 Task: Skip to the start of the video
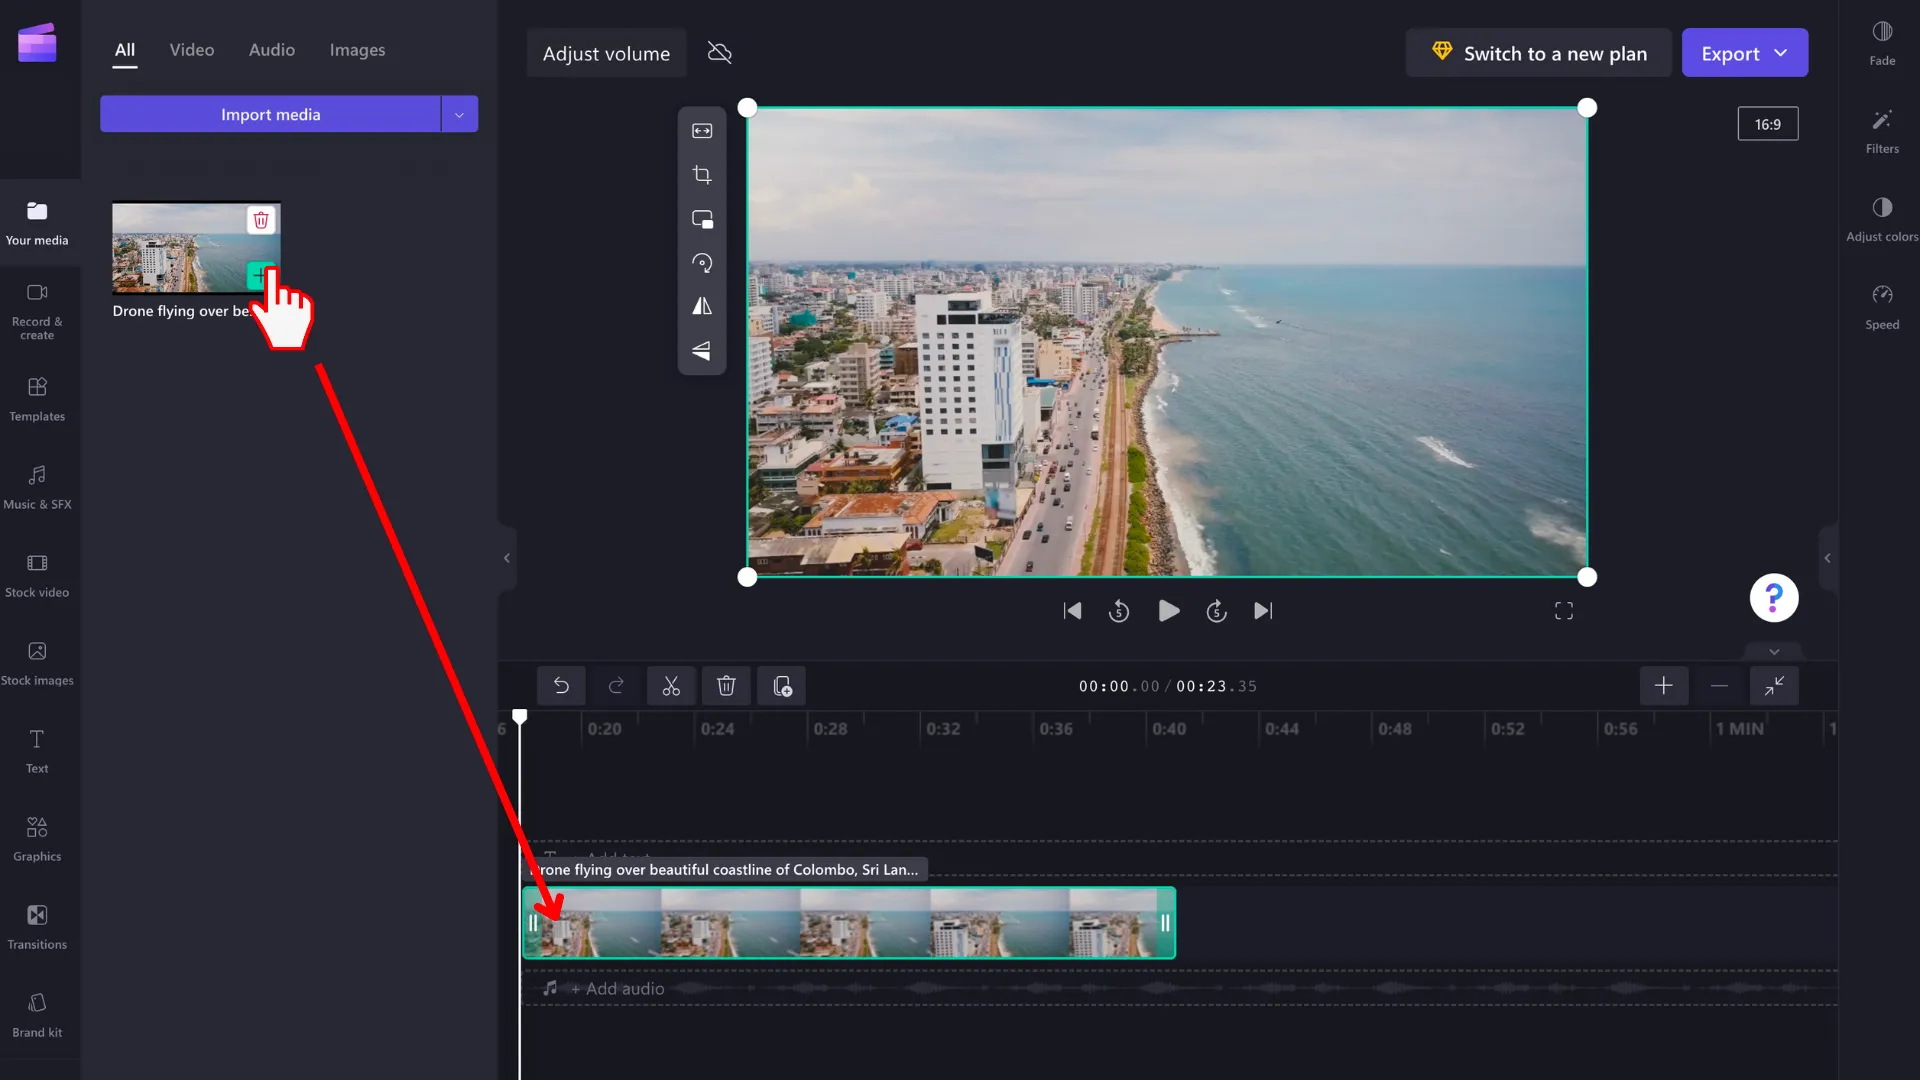[1072, 611]
